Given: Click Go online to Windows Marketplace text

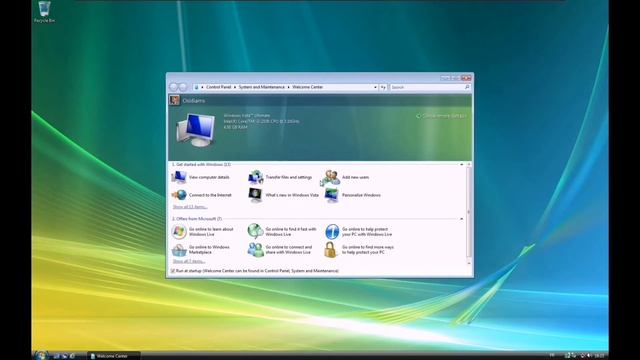Looking at the screenshot, I should pyautogui.click(x=209, y=250).
